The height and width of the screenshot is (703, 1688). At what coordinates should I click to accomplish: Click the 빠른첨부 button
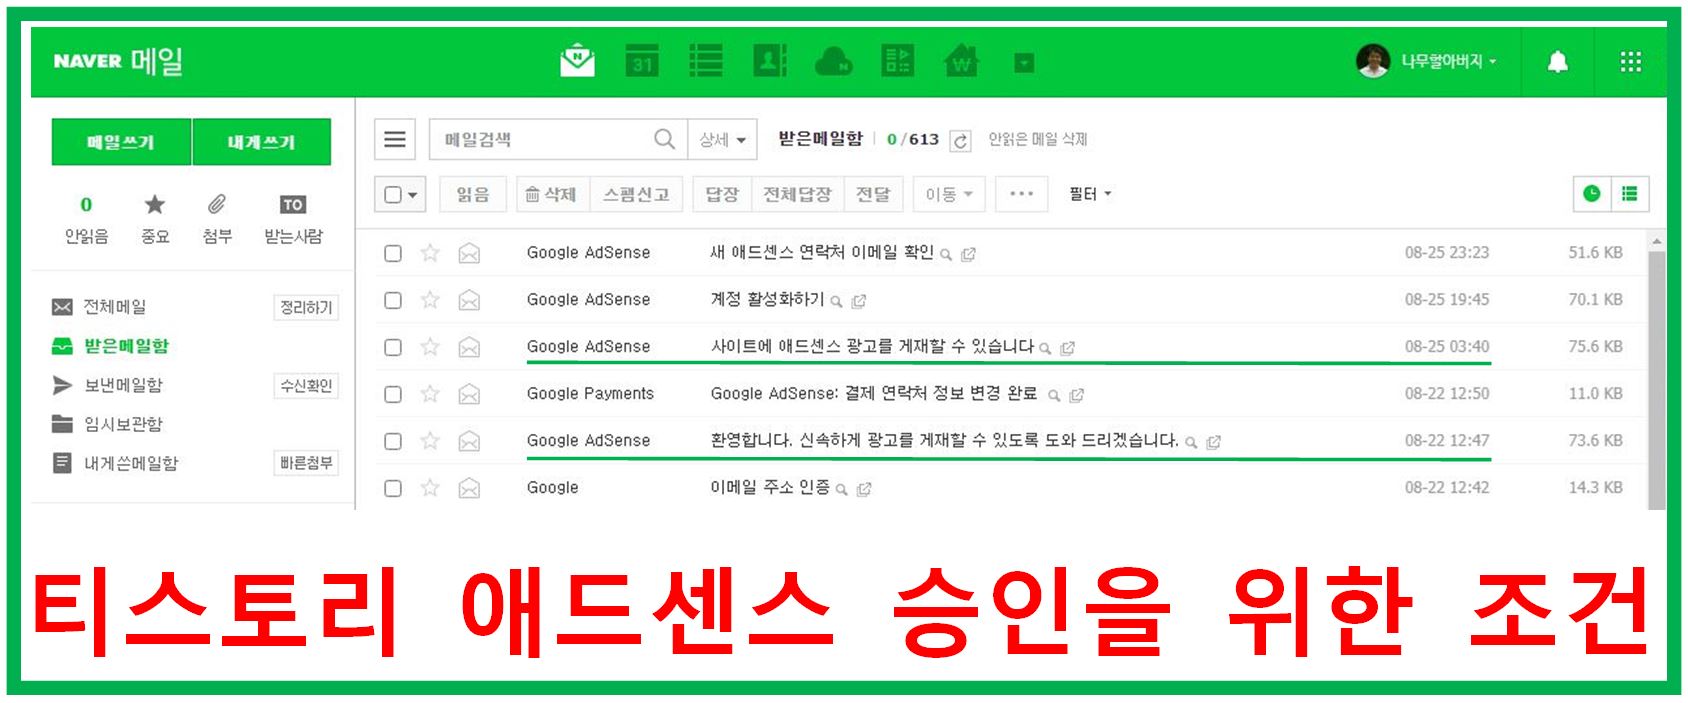(x=306, y=463)
